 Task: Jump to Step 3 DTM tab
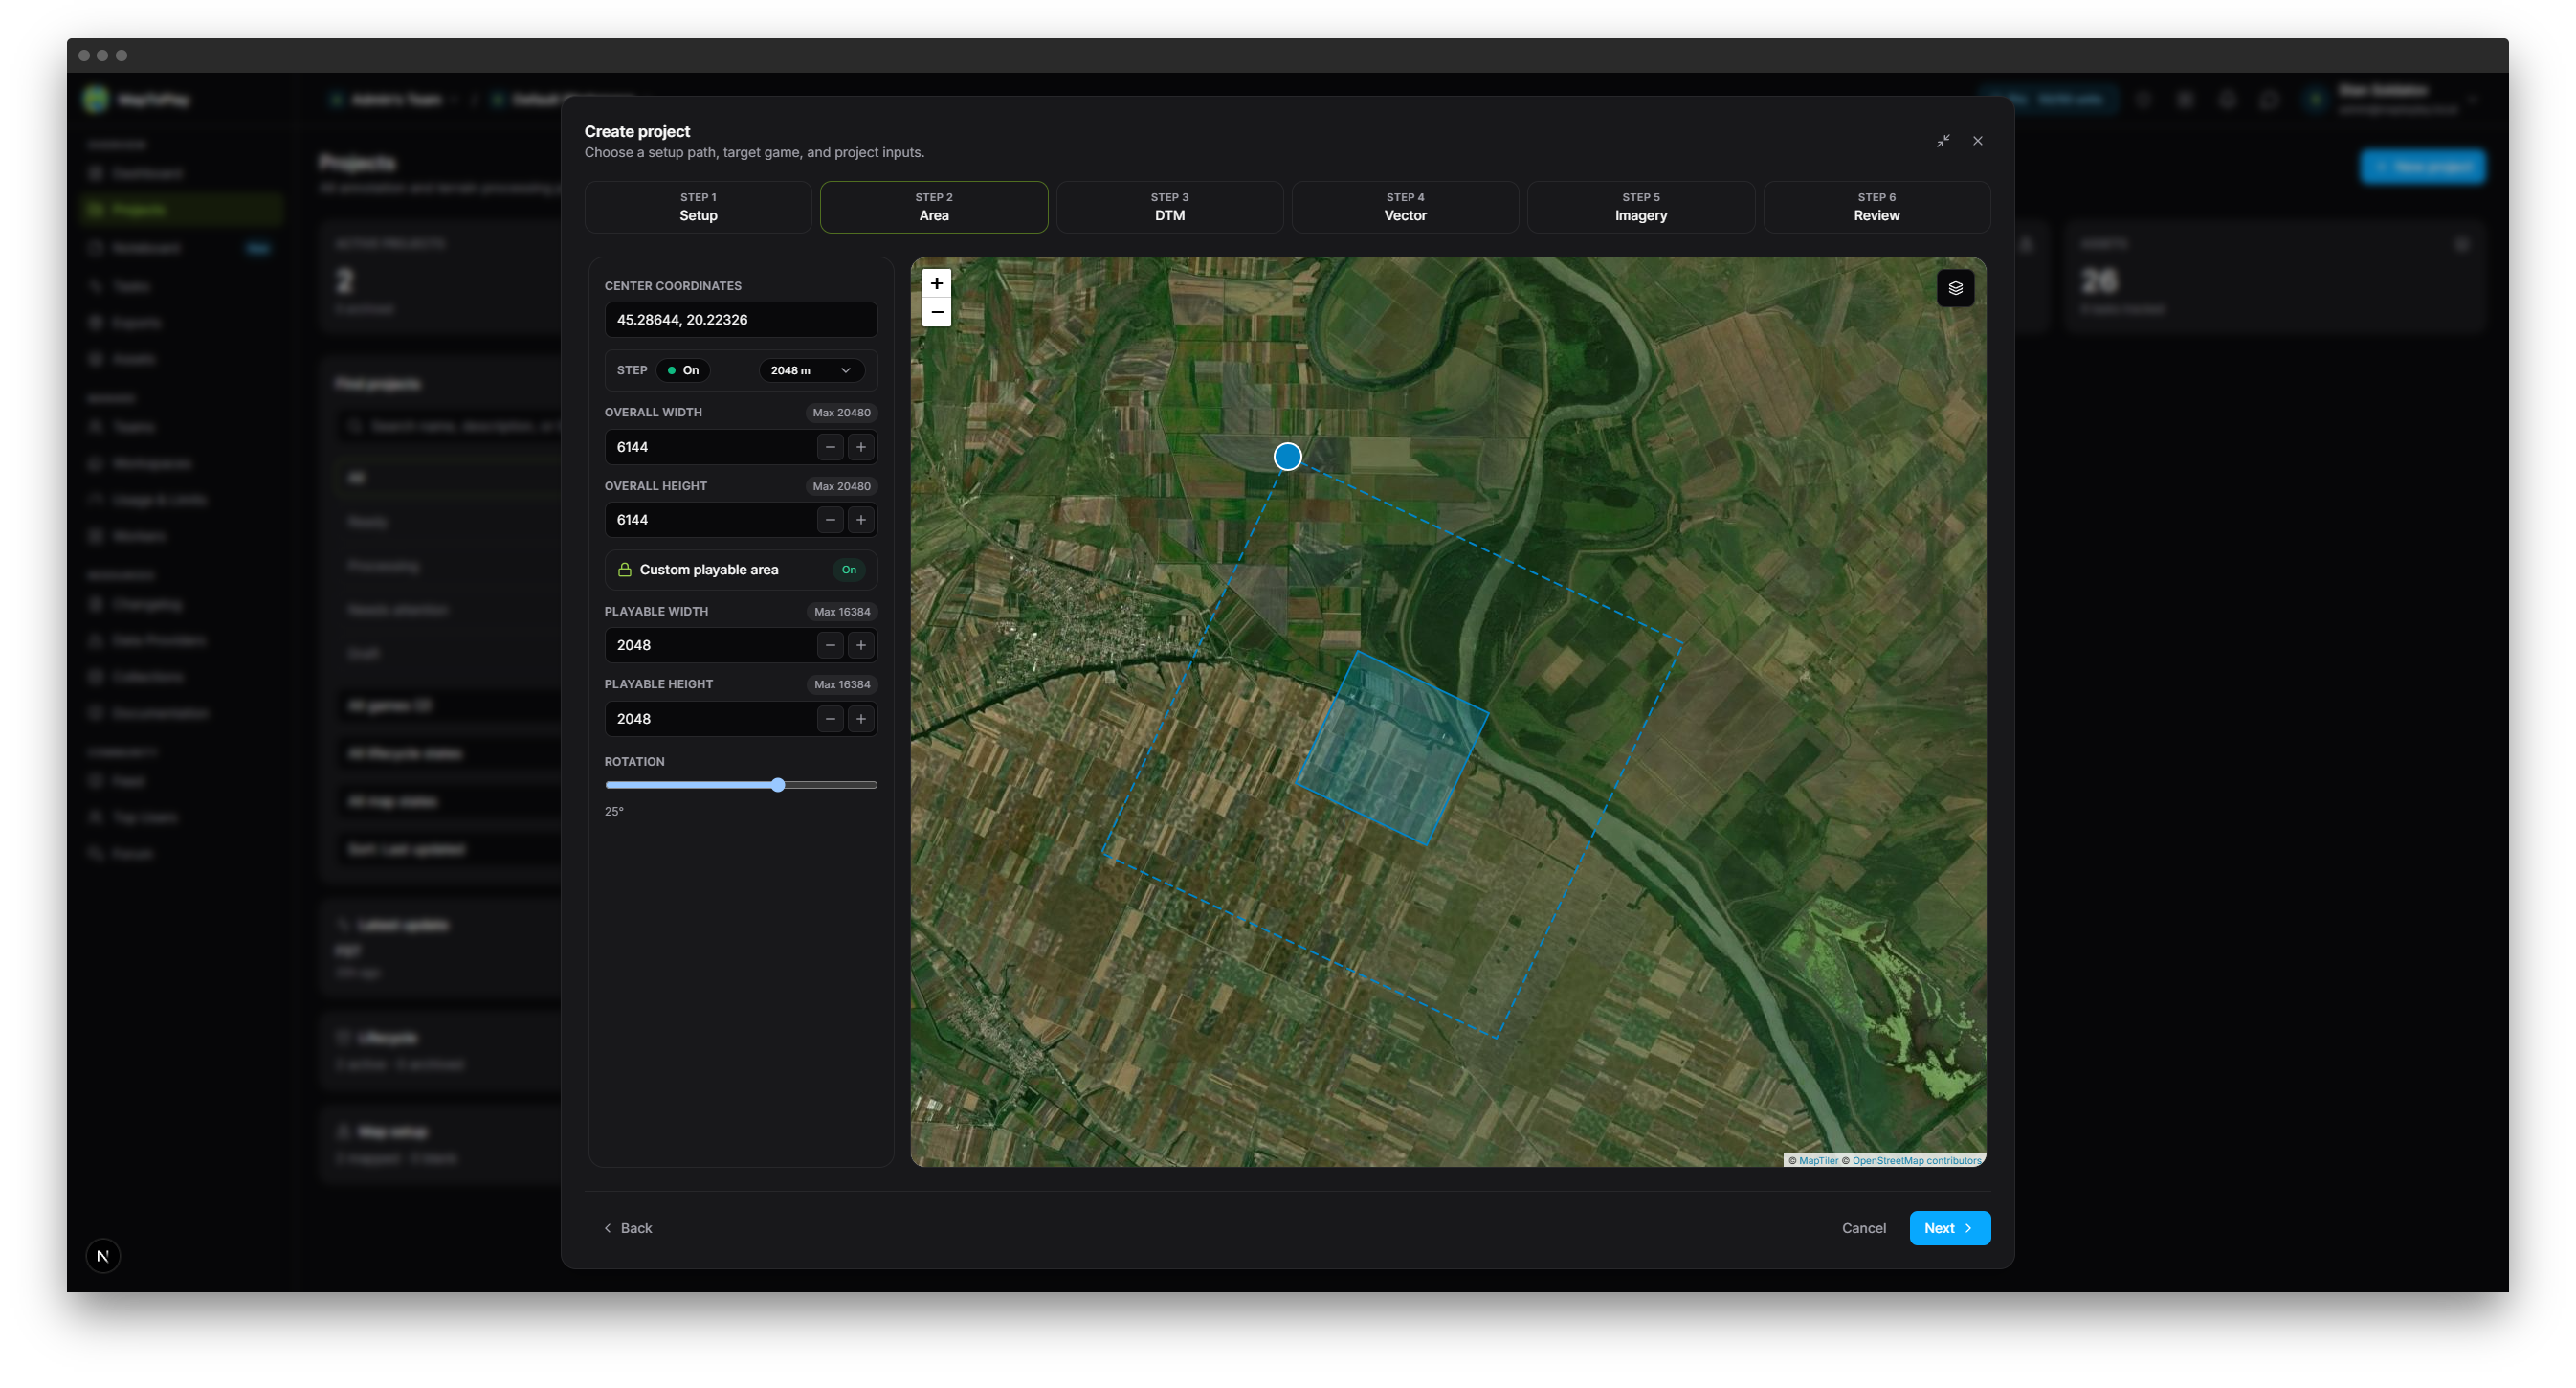[x=1169, y=207]
